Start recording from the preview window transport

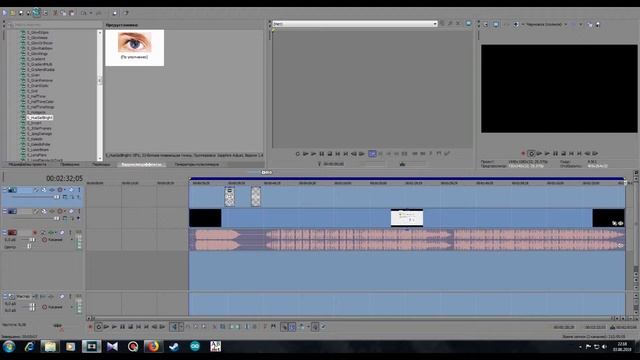pos(523,153)
